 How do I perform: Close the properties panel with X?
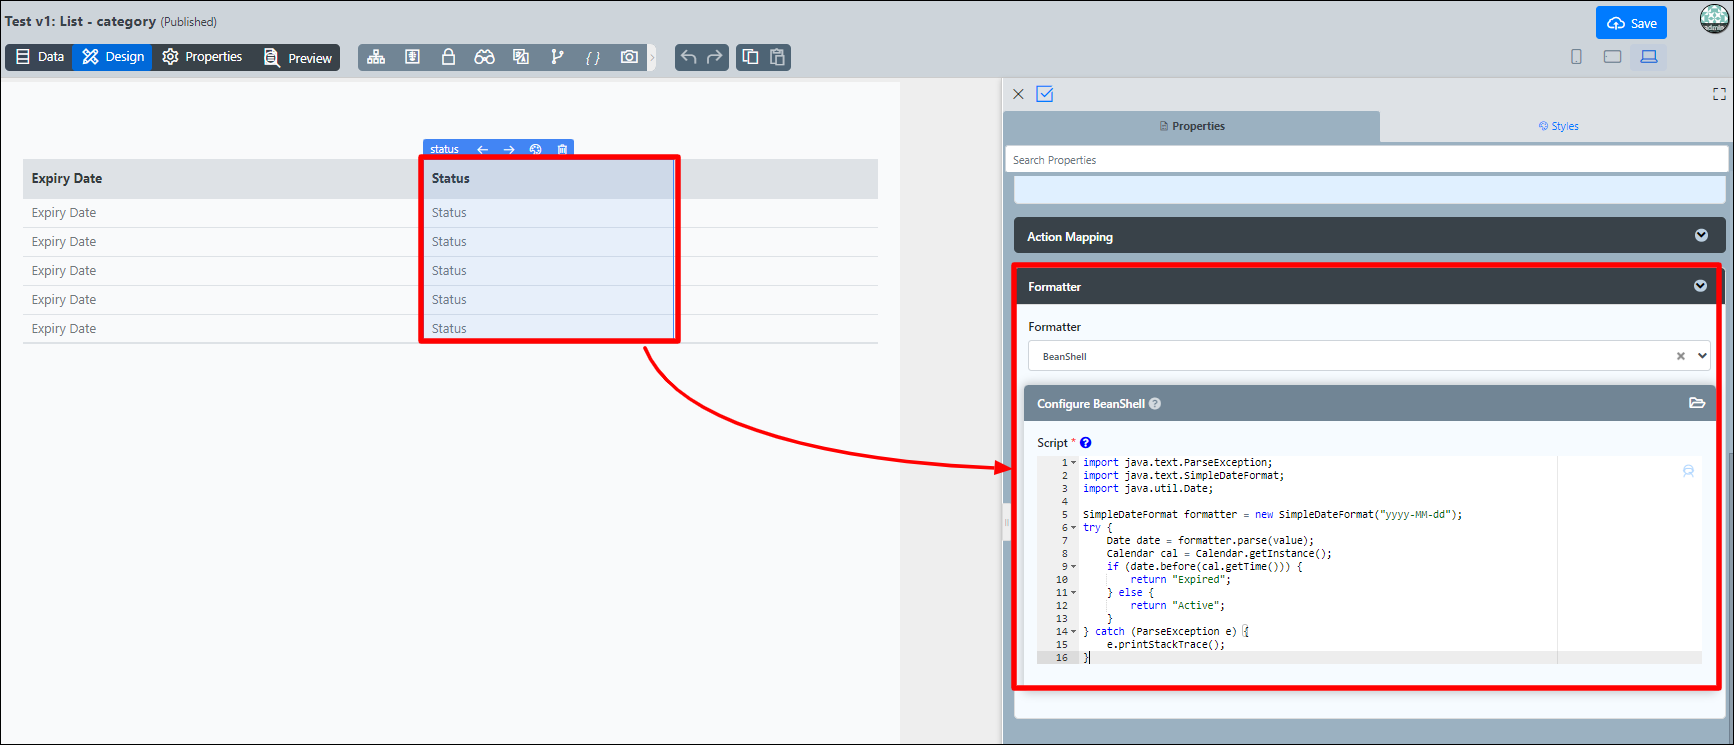click(x=1018, y=94)
